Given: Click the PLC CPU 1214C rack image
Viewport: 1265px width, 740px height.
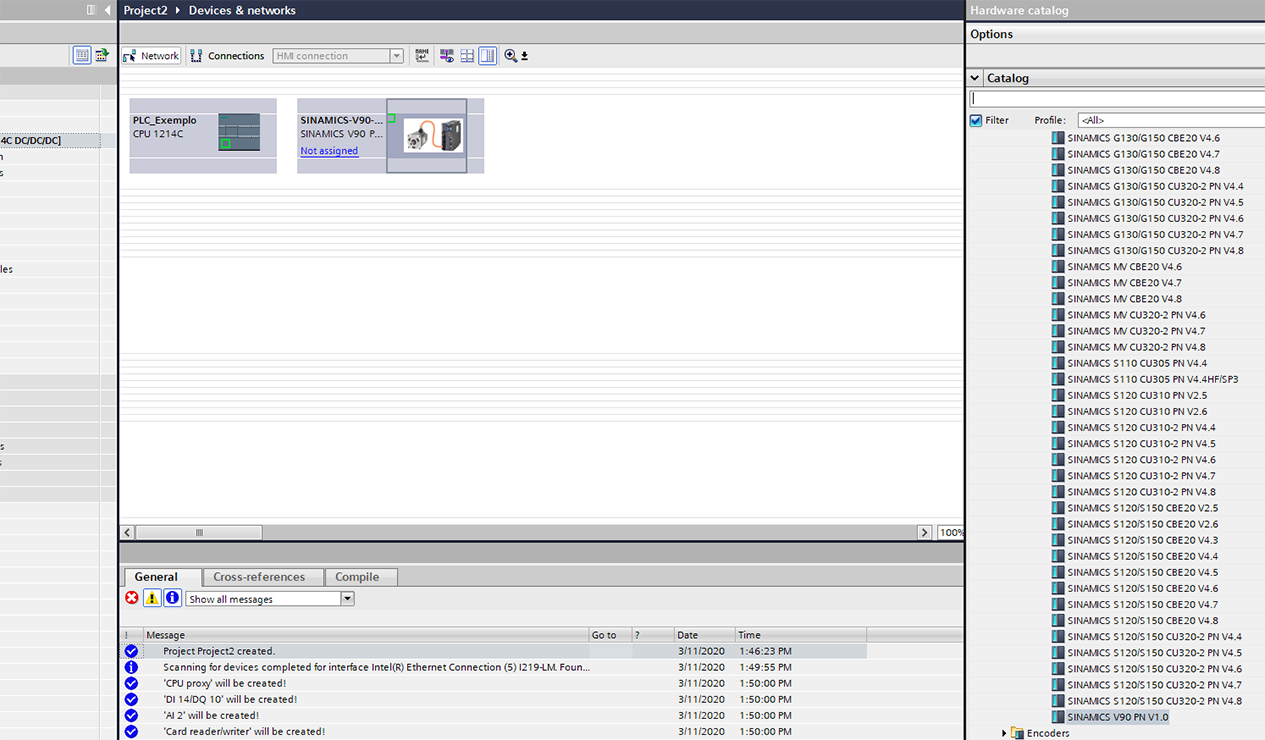Looking at the screenshot, I should coord(239,132).
